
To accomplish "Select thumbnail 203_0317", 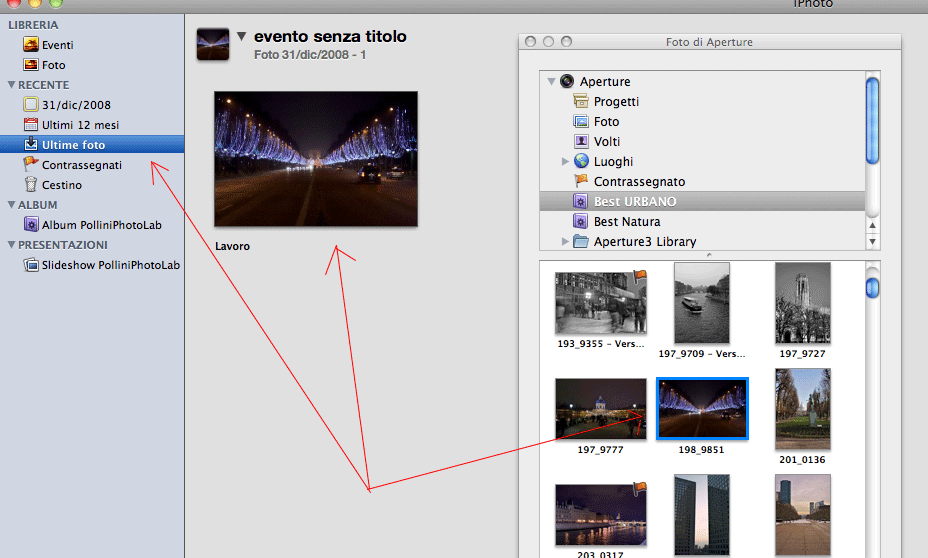I will (601, 515).
